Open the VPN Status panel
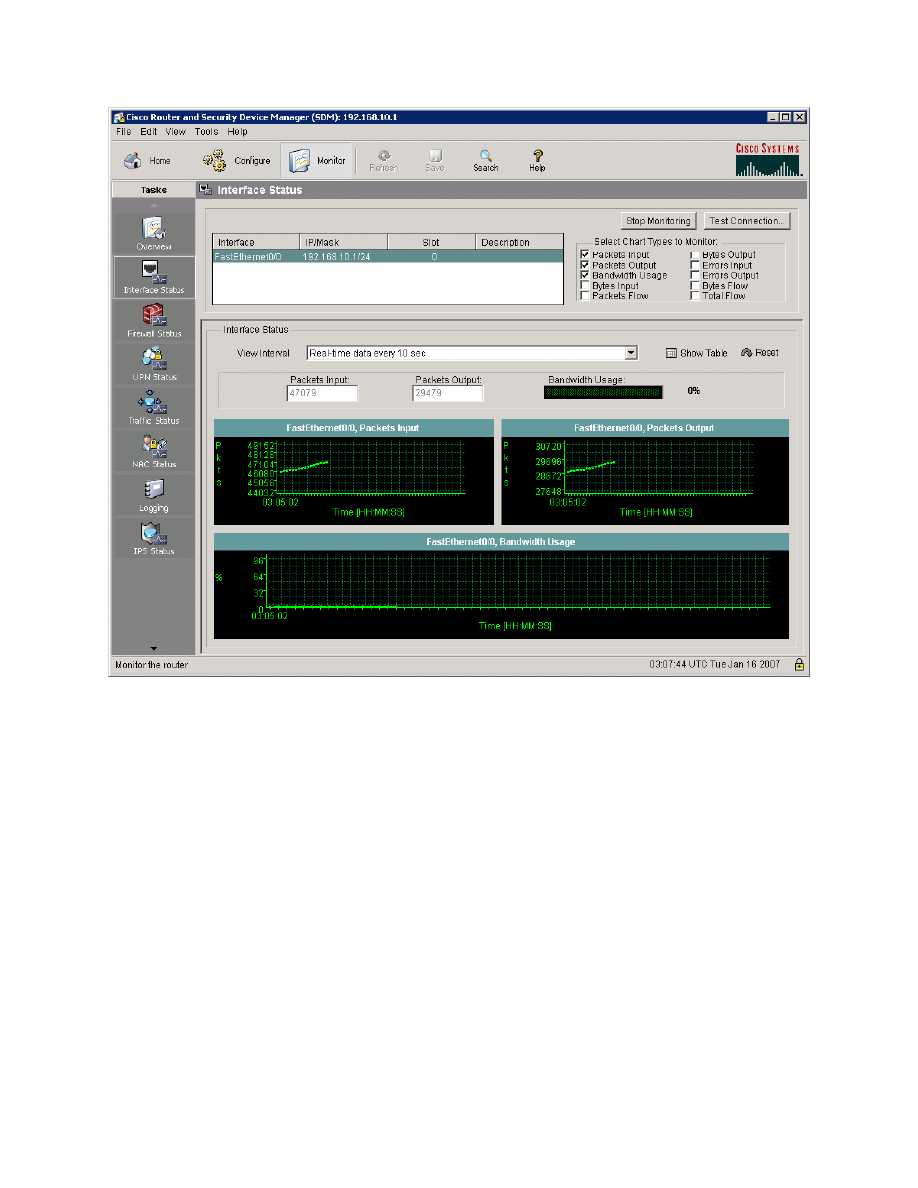 coord(153,362)
